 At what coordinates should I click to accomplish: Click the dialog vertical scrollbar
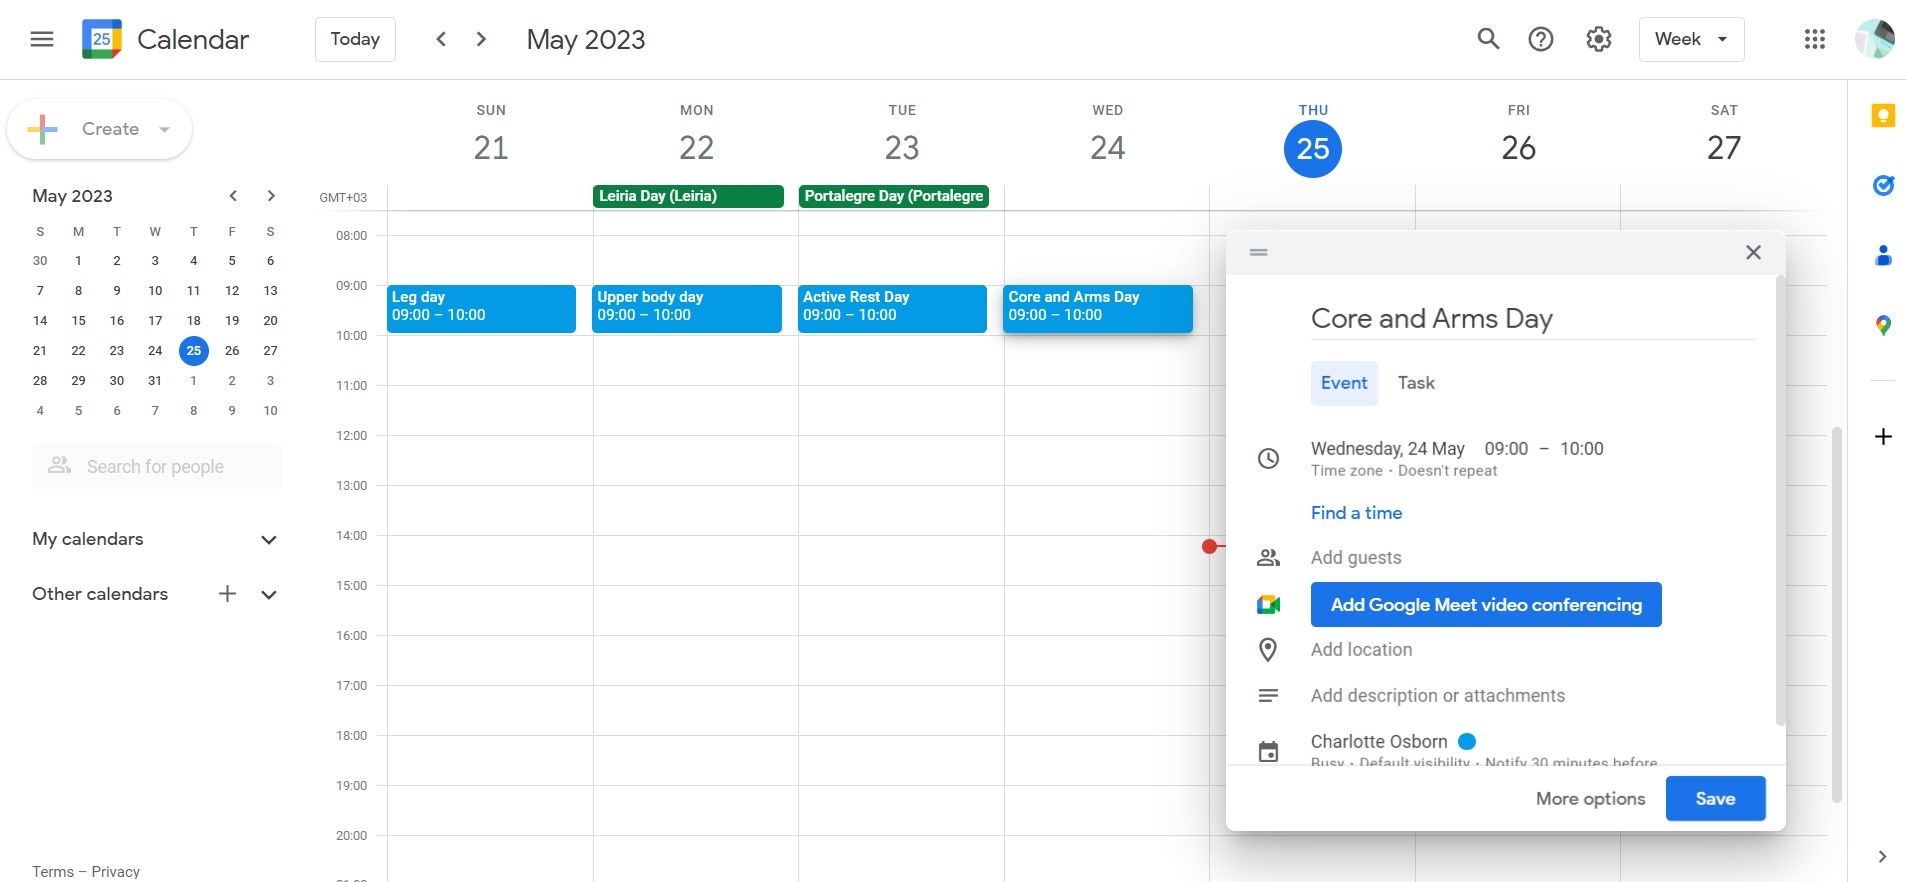[1780, 500]
